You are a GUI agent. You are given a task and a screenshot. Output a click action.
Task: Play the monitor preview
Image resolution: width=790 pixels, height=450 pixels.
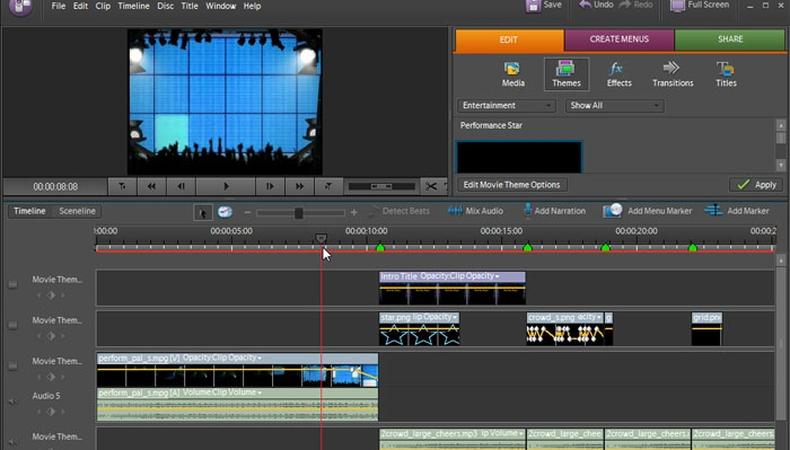(226, 186)
